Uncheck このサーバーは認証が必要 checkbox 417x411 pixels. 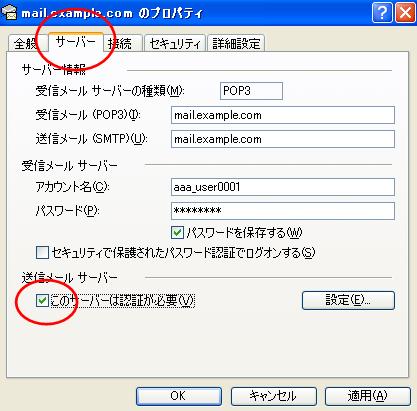click(x=42, y=301)
